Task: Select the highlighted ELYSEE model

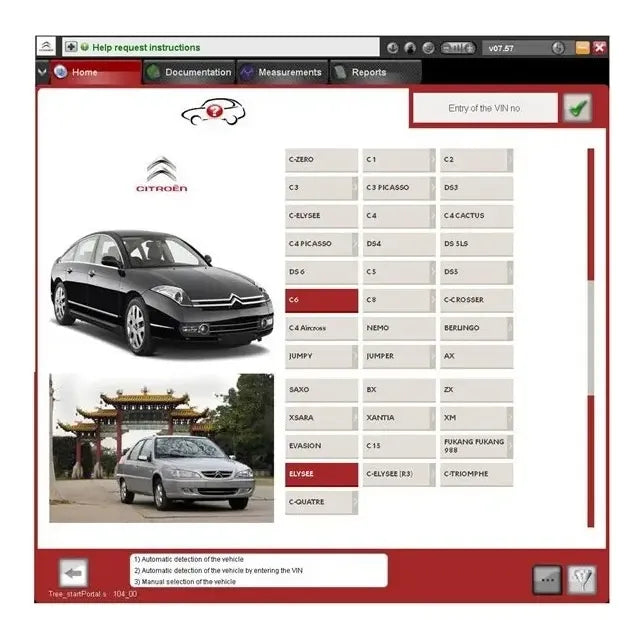Action: (321, 474)
